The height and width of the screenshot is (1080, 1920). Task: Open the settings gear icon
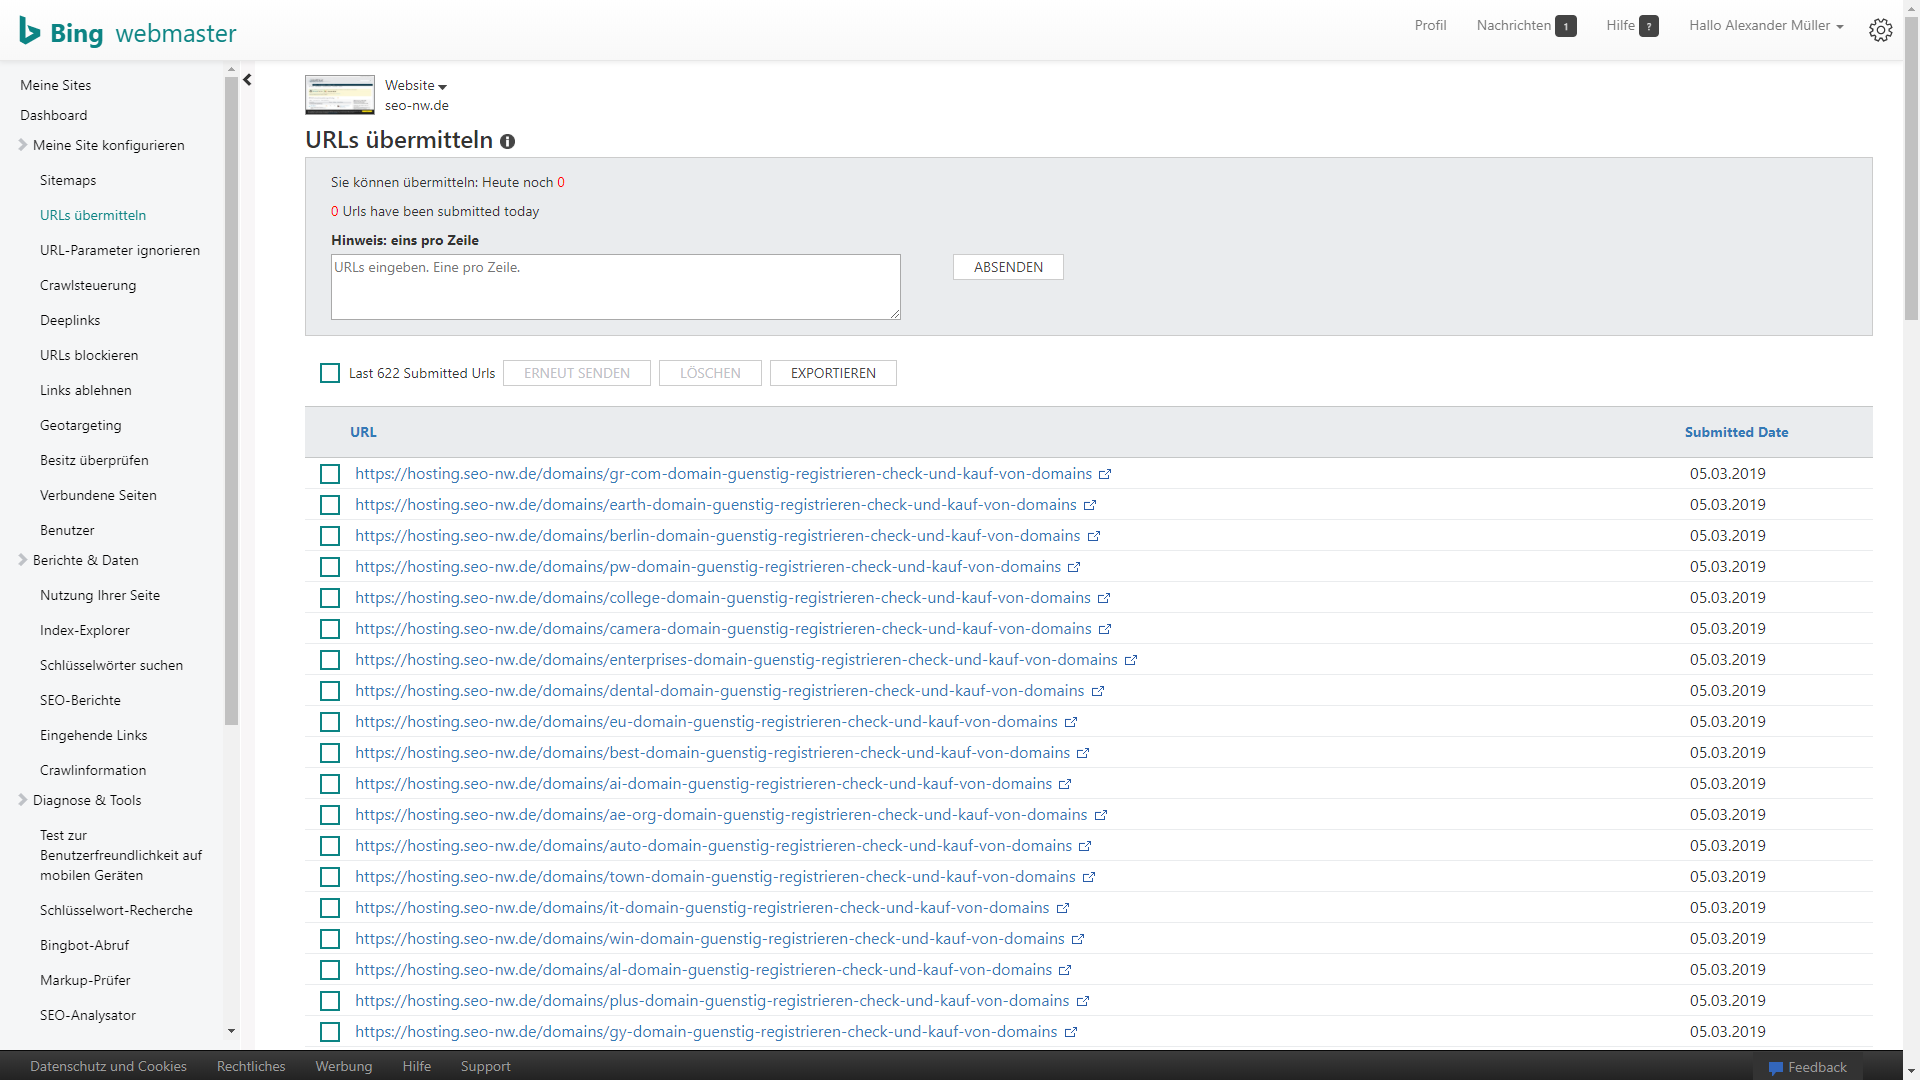tap(1880, 30)
